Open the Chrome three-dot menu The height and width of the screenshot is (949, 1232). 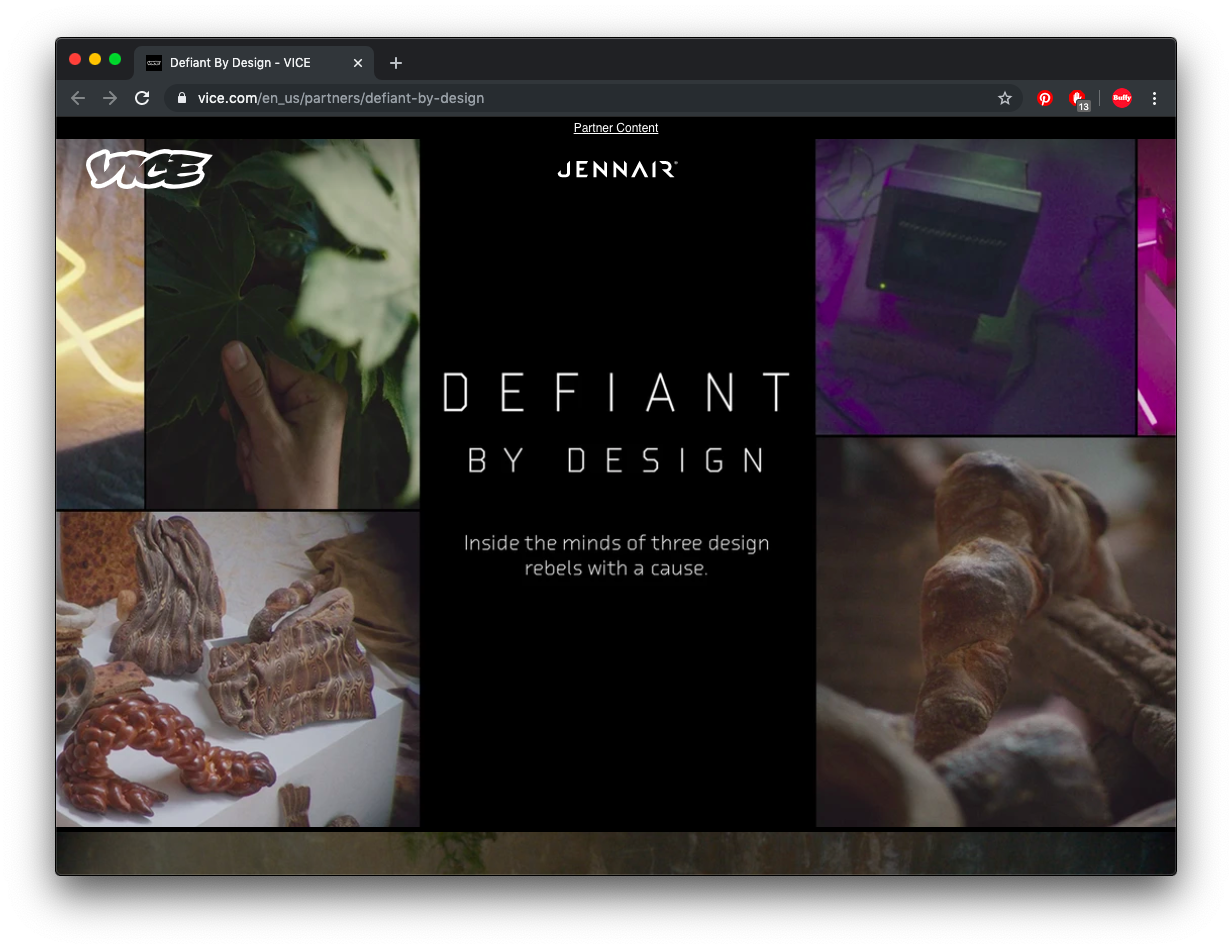(x=1154, y=98)
